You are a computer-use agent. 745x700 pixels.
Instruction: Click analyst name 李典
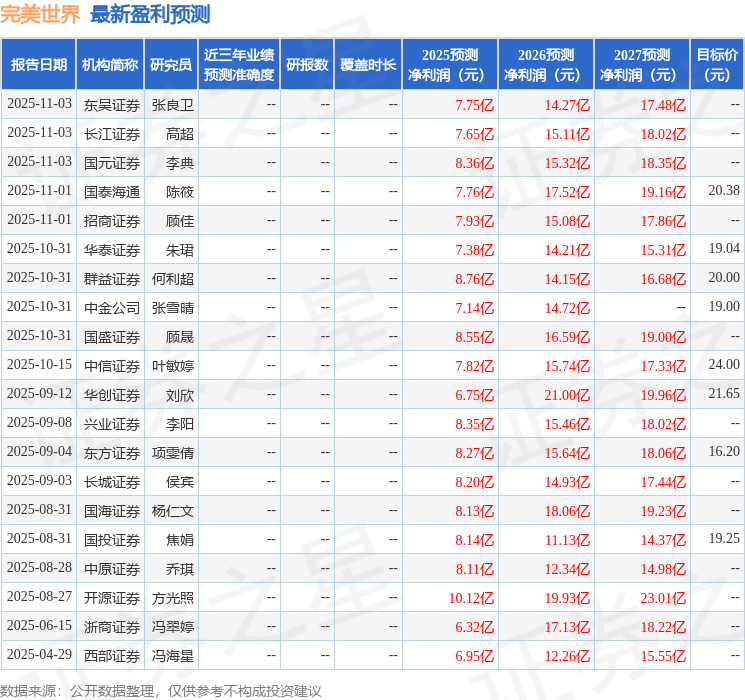pos(180,163)
